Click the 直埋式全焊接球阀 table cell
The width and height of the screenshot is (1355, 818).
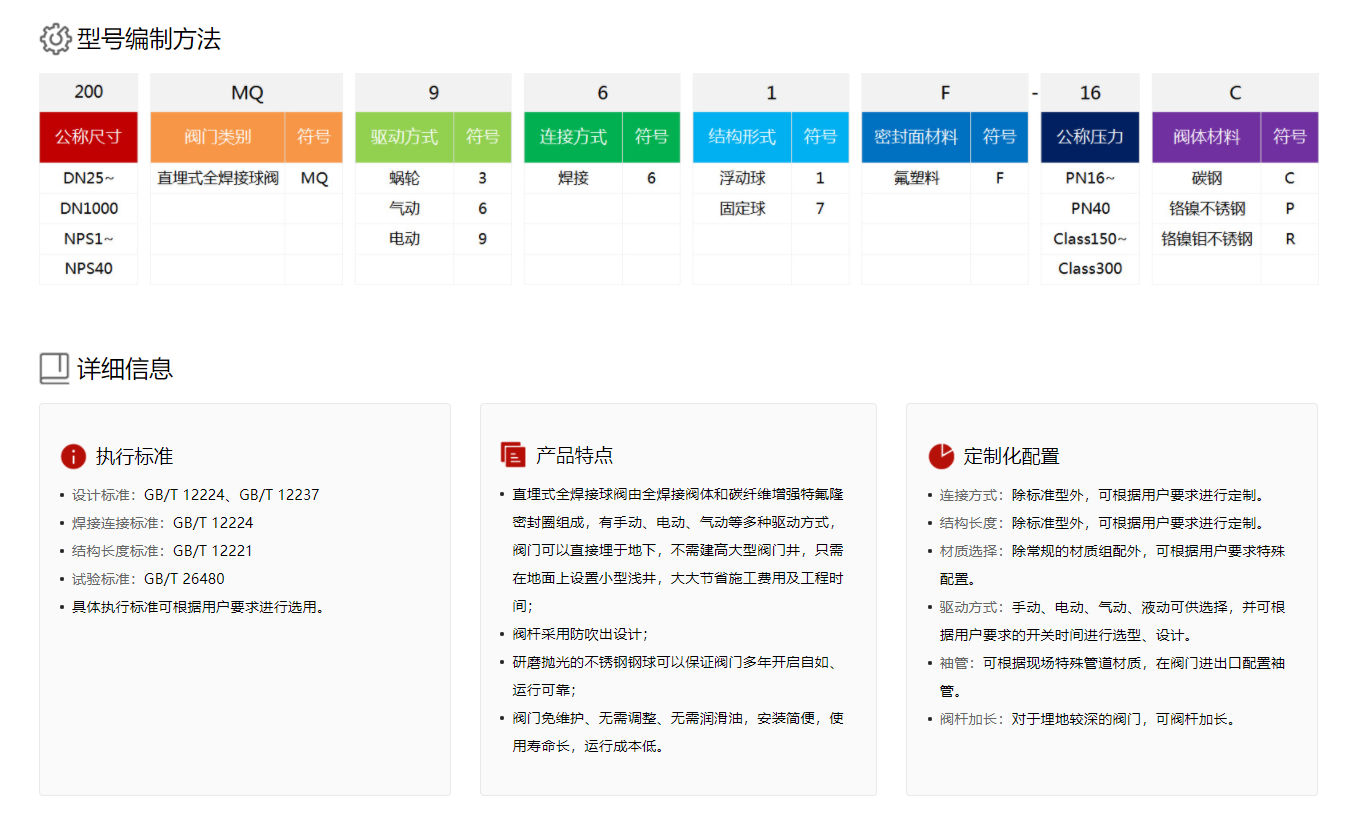tap(218, 179)
